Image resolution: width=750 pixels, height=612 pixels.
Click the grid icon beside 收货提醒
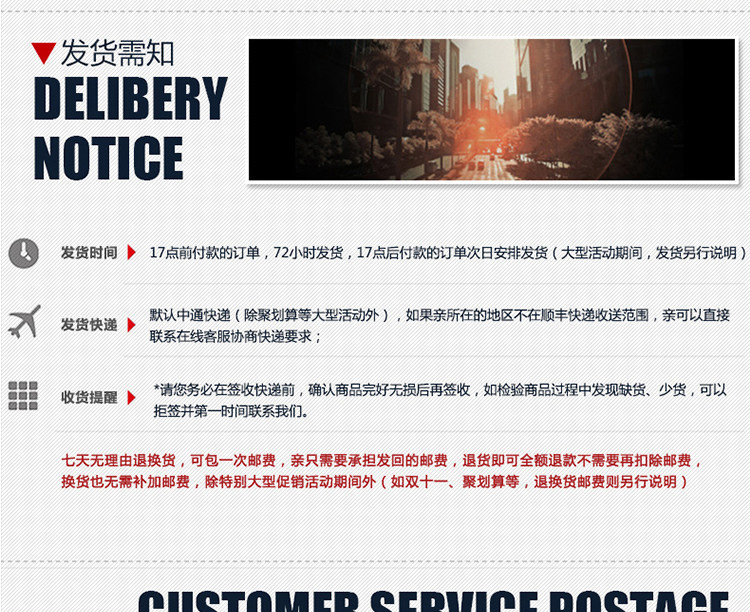pos(23,396)
